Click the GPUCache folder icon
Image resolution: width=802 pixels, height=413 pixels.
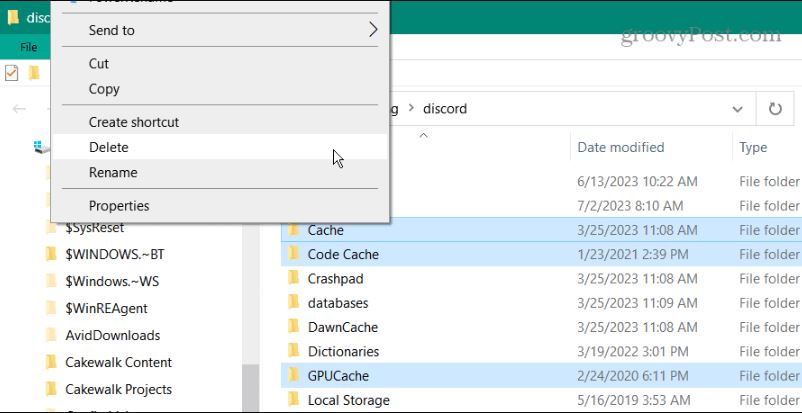point(293,375)
